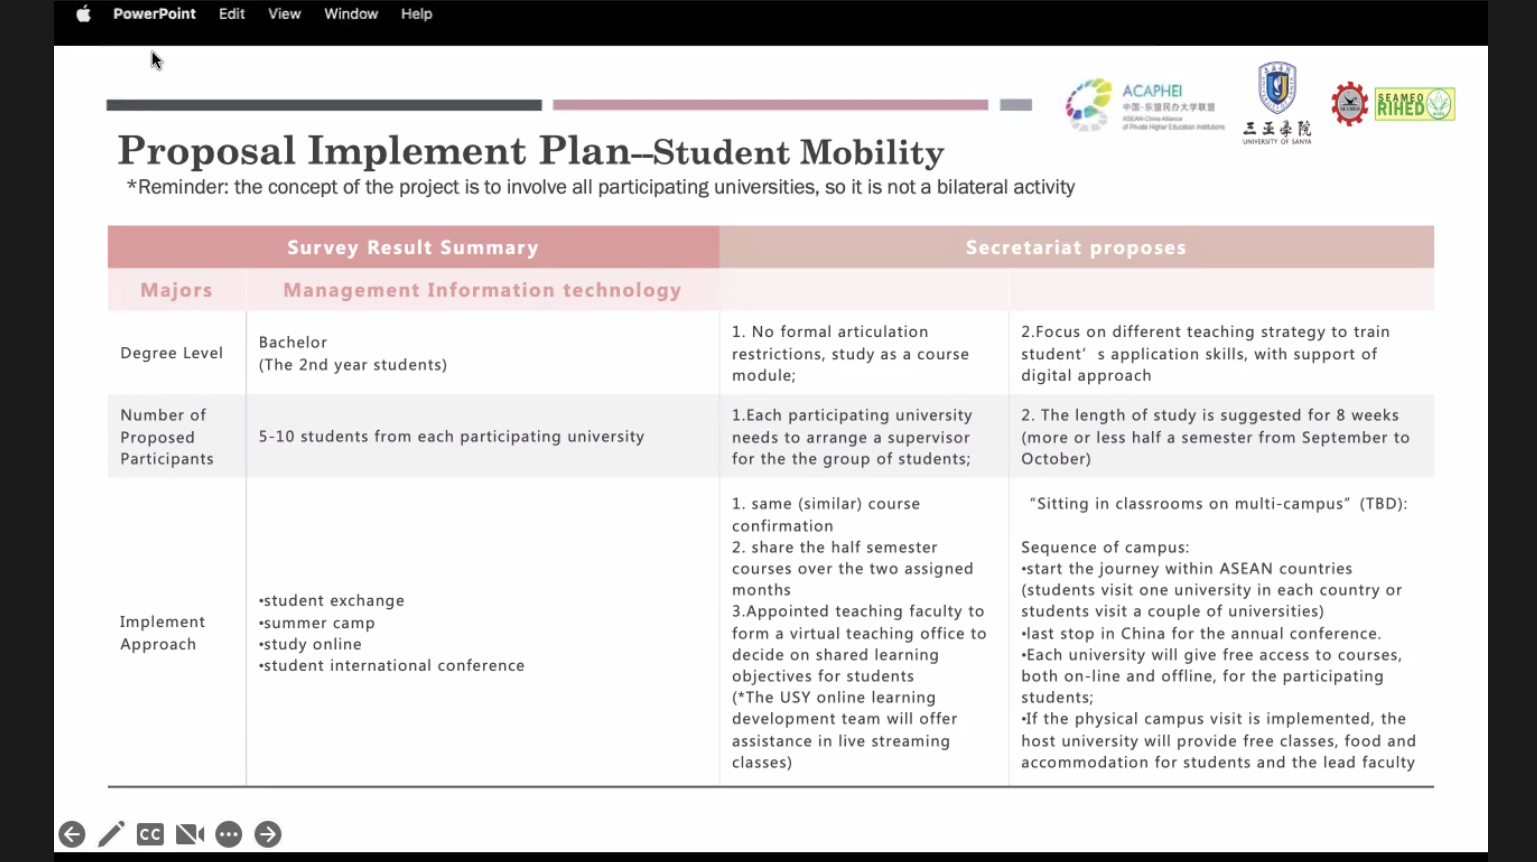Open the PowerPoint application menu
1537x862 pixels.
(154, 14)
